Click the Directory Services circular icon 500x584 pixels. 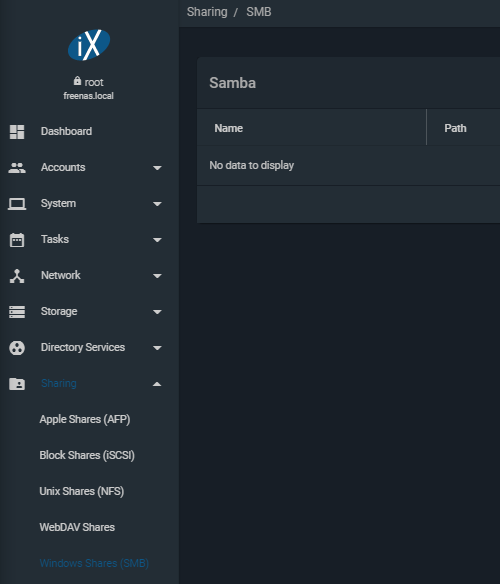click(x=17, y=348)
